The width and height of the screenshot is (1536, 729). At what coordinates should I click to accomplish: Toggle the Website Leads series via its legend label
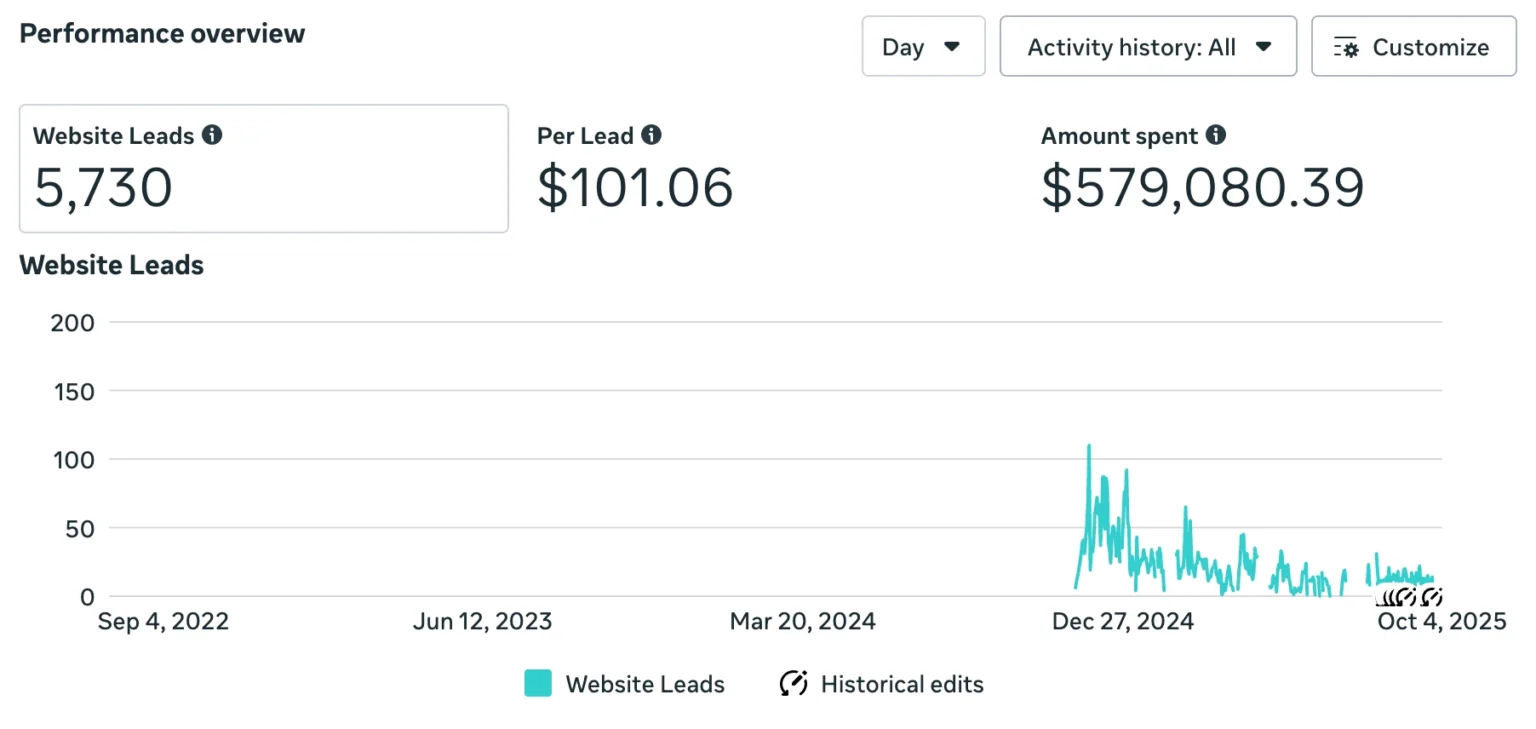click(x=645, y=683)
